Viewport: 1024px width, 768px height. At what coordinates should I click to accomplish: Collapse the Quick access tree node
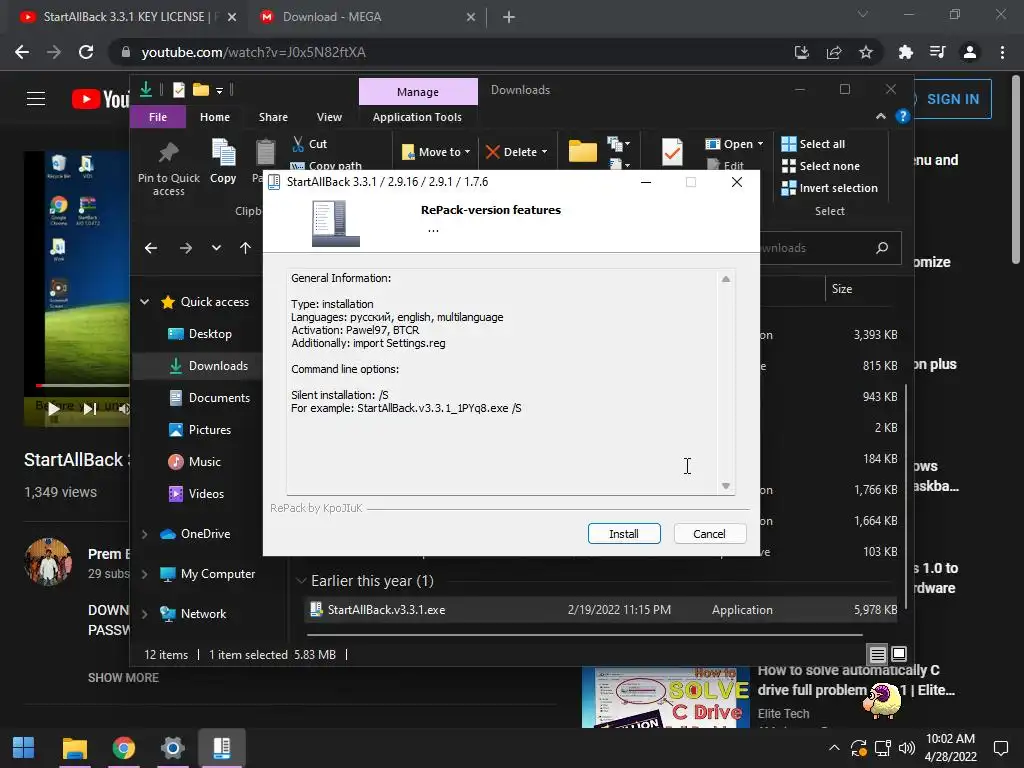(x=144, y=302)
